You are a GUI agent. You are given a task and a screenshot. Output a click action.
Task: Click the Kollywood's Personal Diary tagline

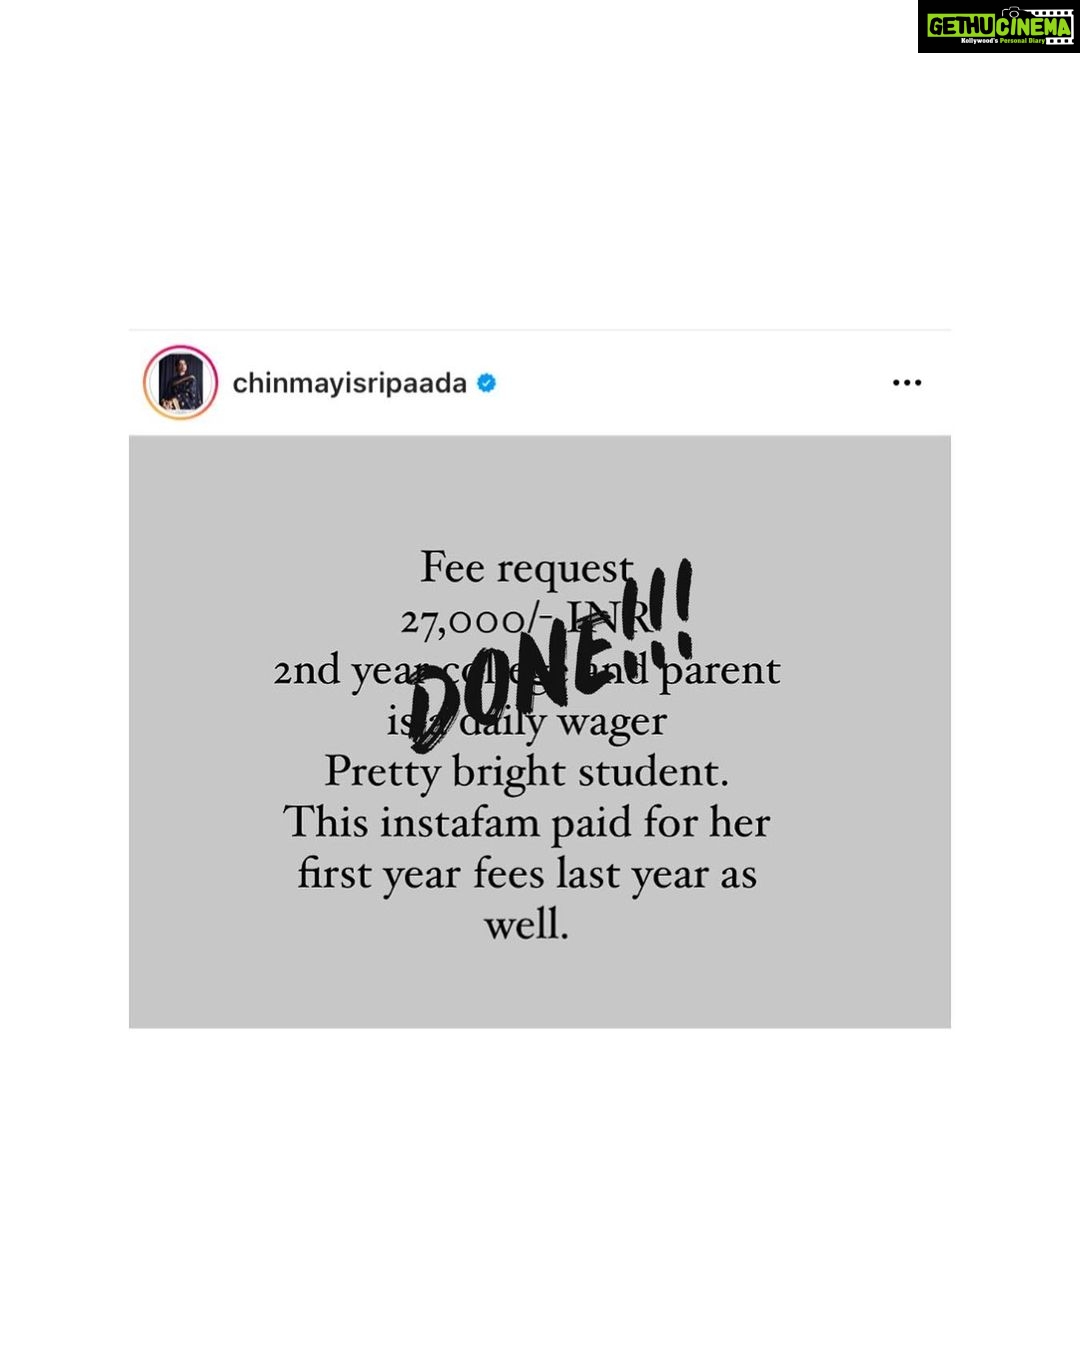(x=1003, y=41)
